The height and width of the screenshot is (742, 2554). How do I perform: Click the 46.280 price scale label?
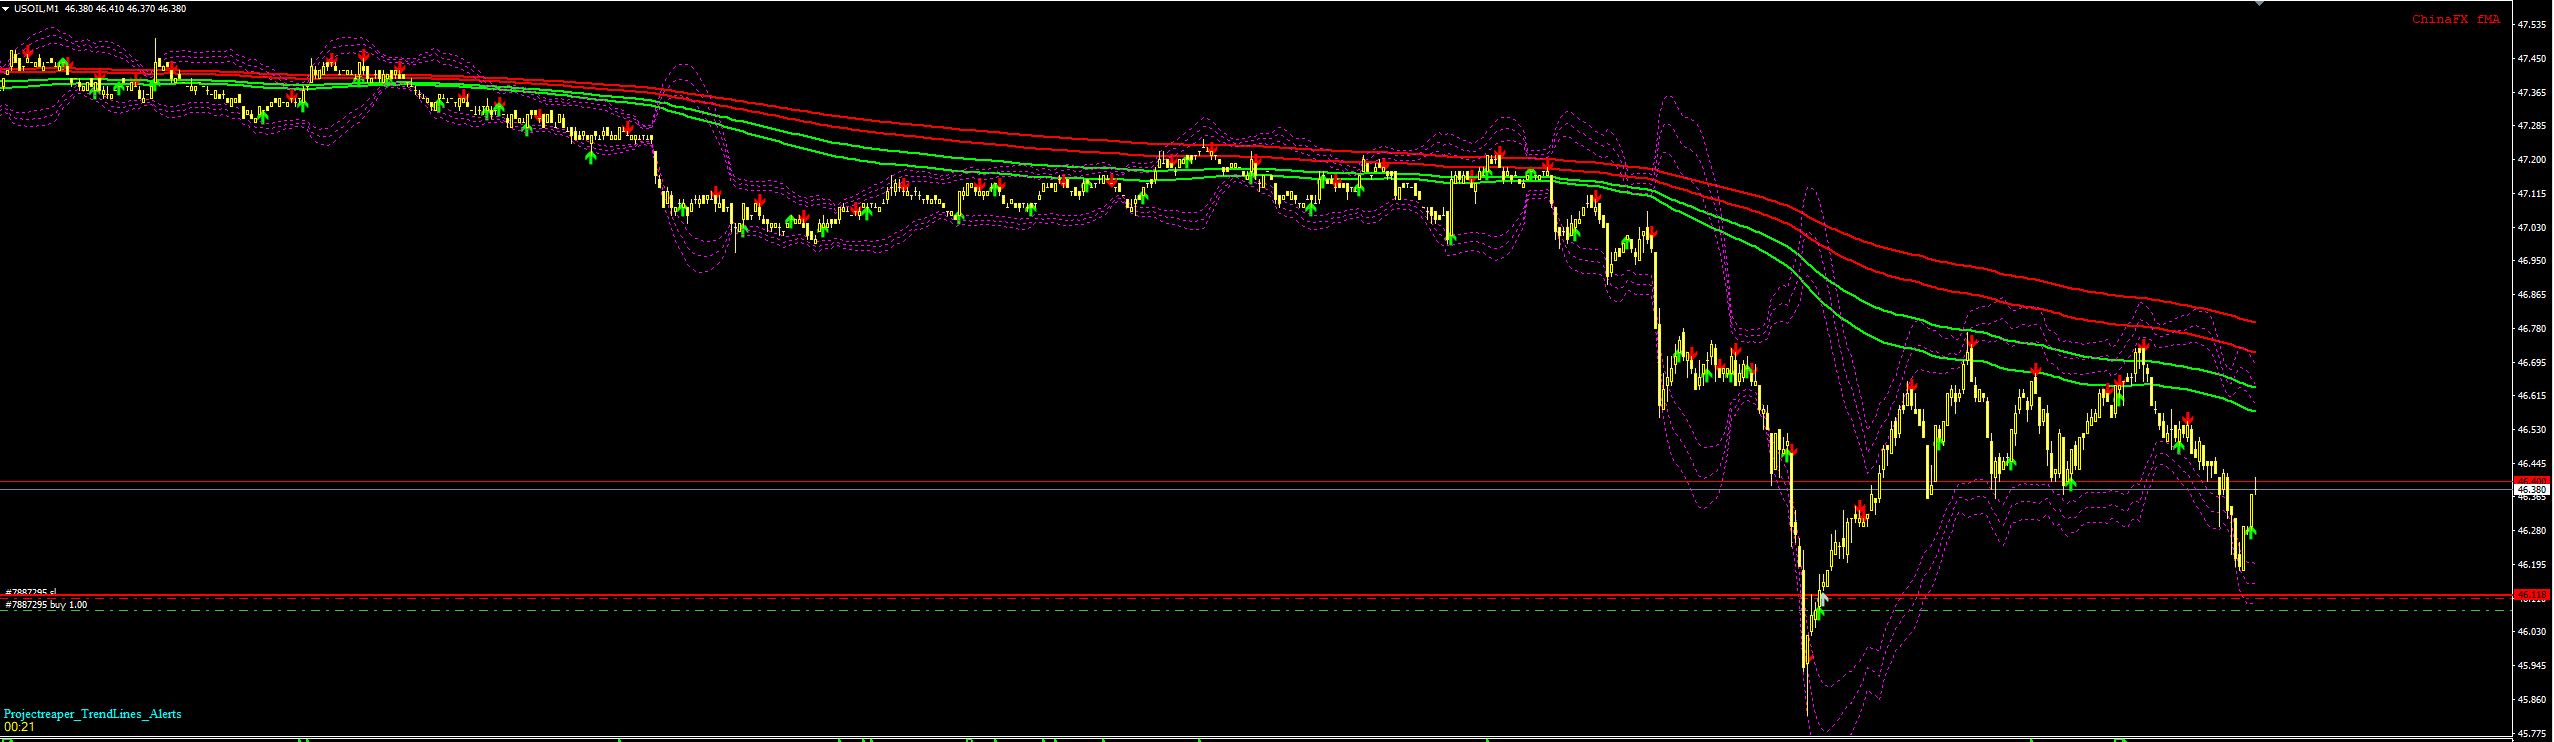(x=2532, y=531)
